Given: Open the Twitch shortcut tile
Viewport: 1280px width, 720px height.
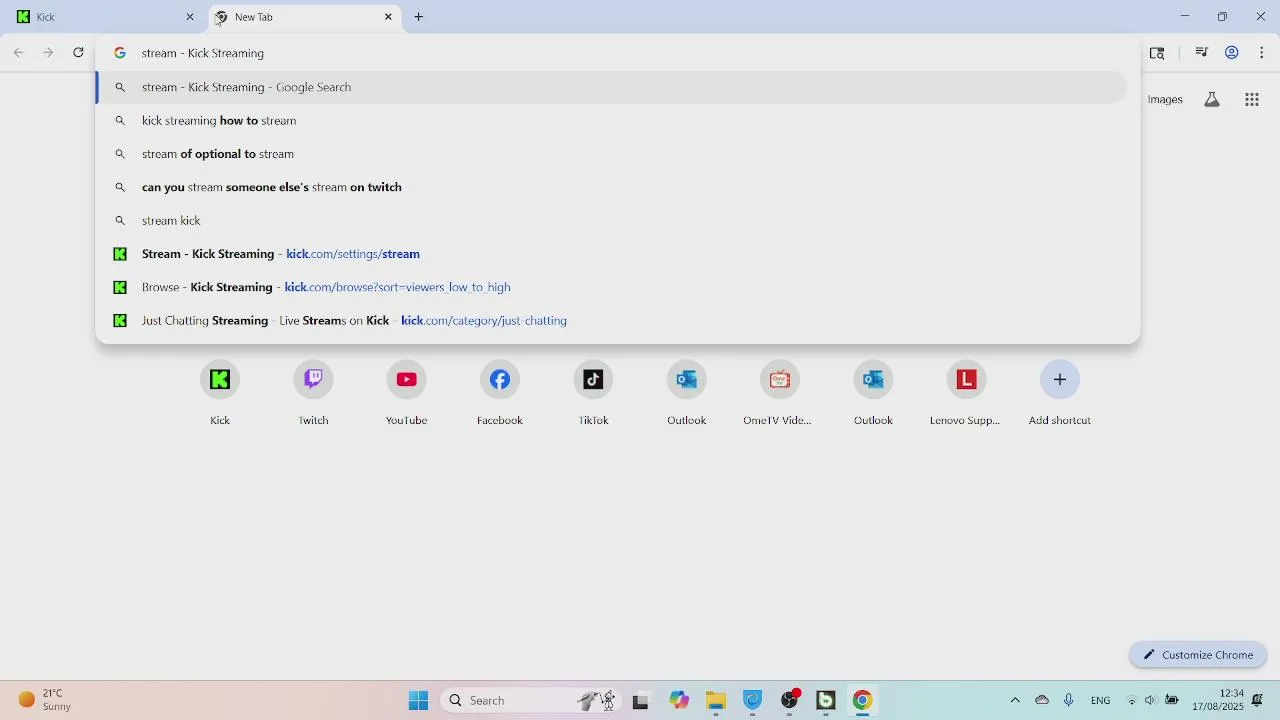Looking at the screenshot, I should point(313,393).
